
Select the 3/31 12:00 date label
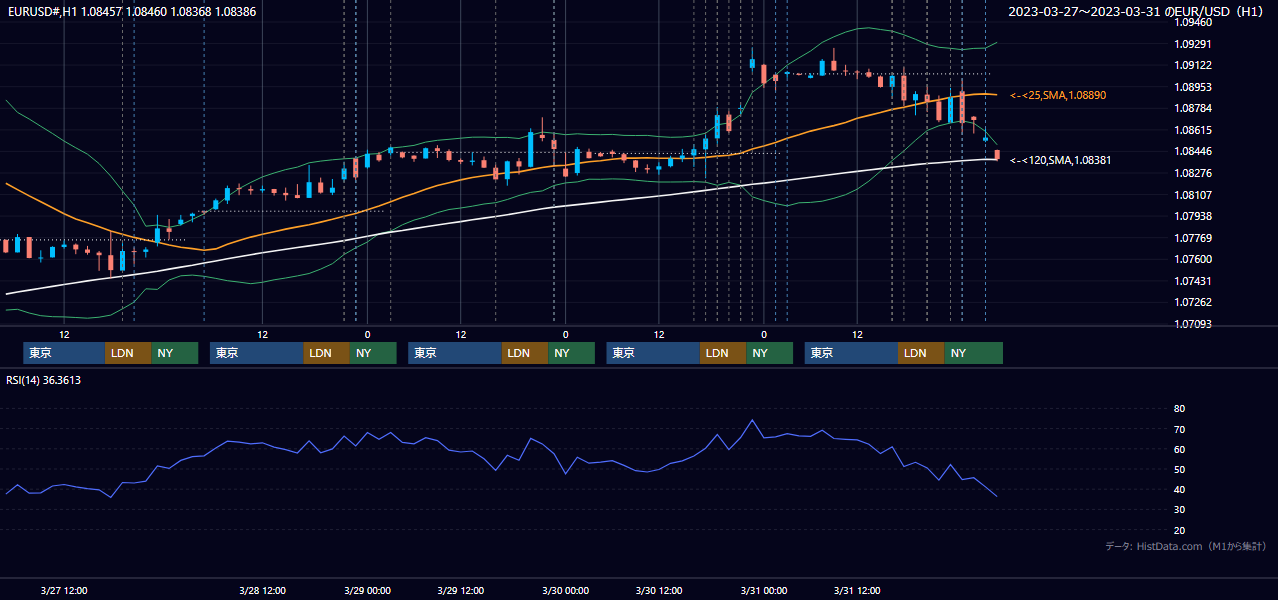(858, 590)
